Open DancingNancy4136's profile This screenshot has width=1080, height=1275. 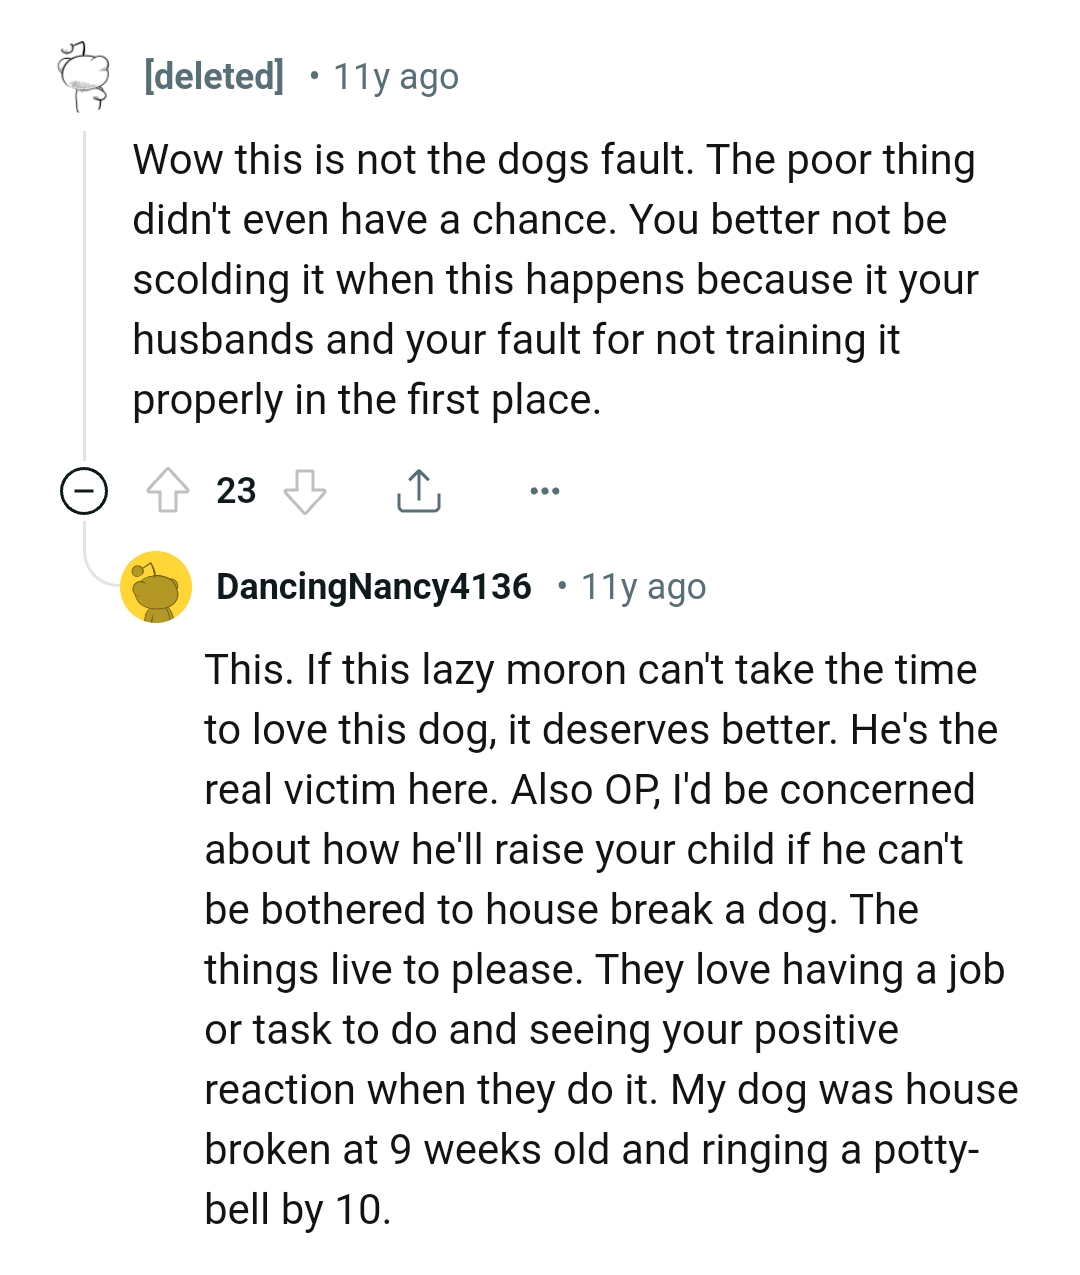[373, 586]
